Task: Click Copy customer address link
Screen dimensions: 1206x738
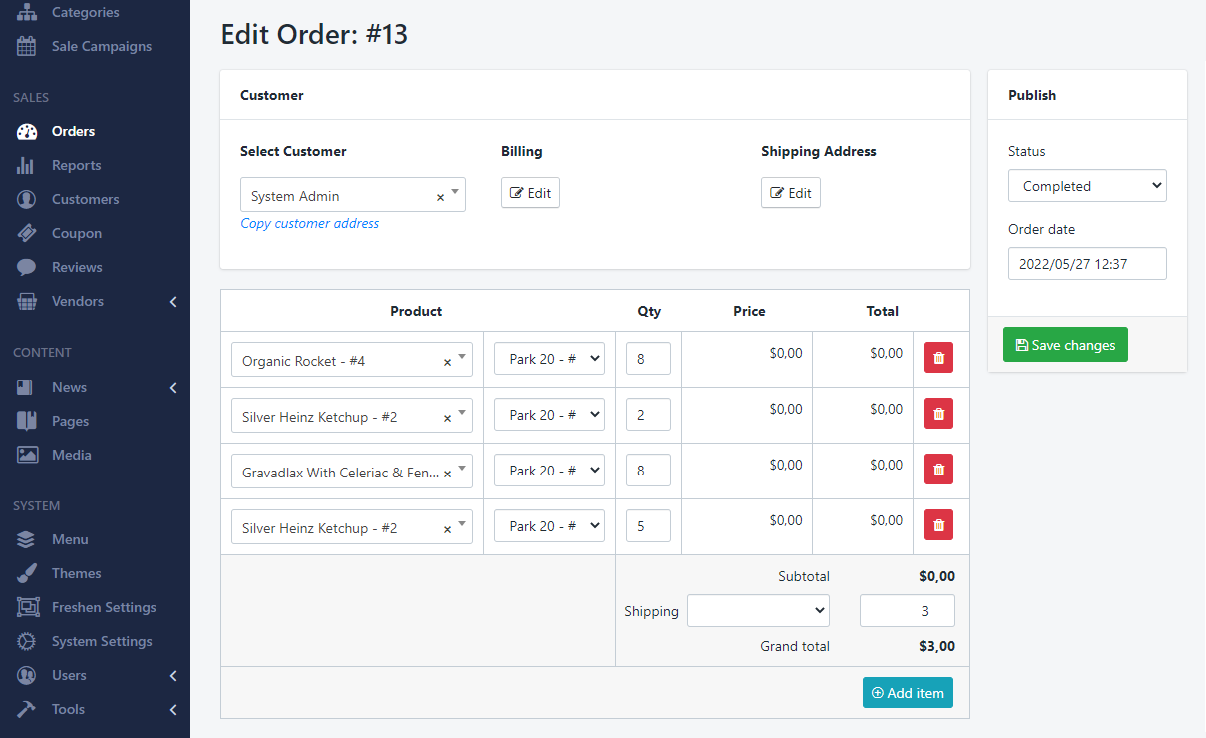Action: pyautogui.click(x=310, y=224)
